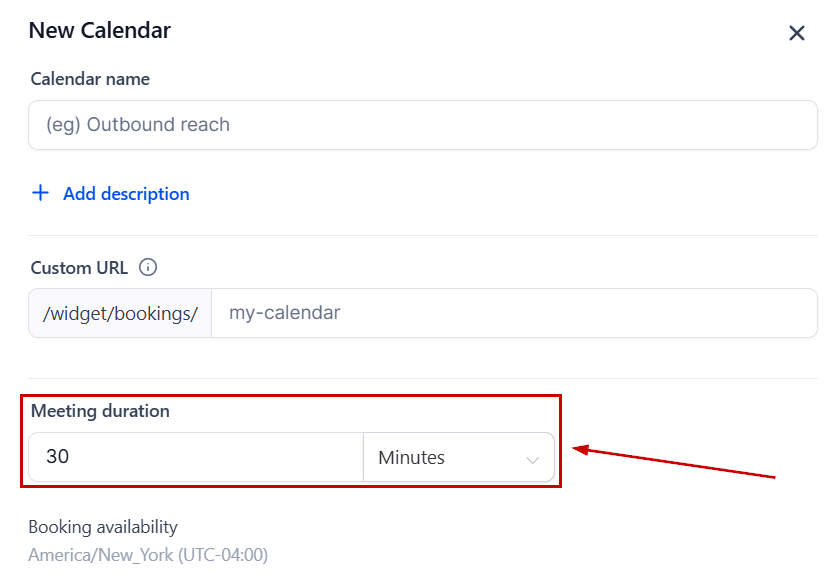Click the chevron arrow in Minutes selector

point(532,459)
